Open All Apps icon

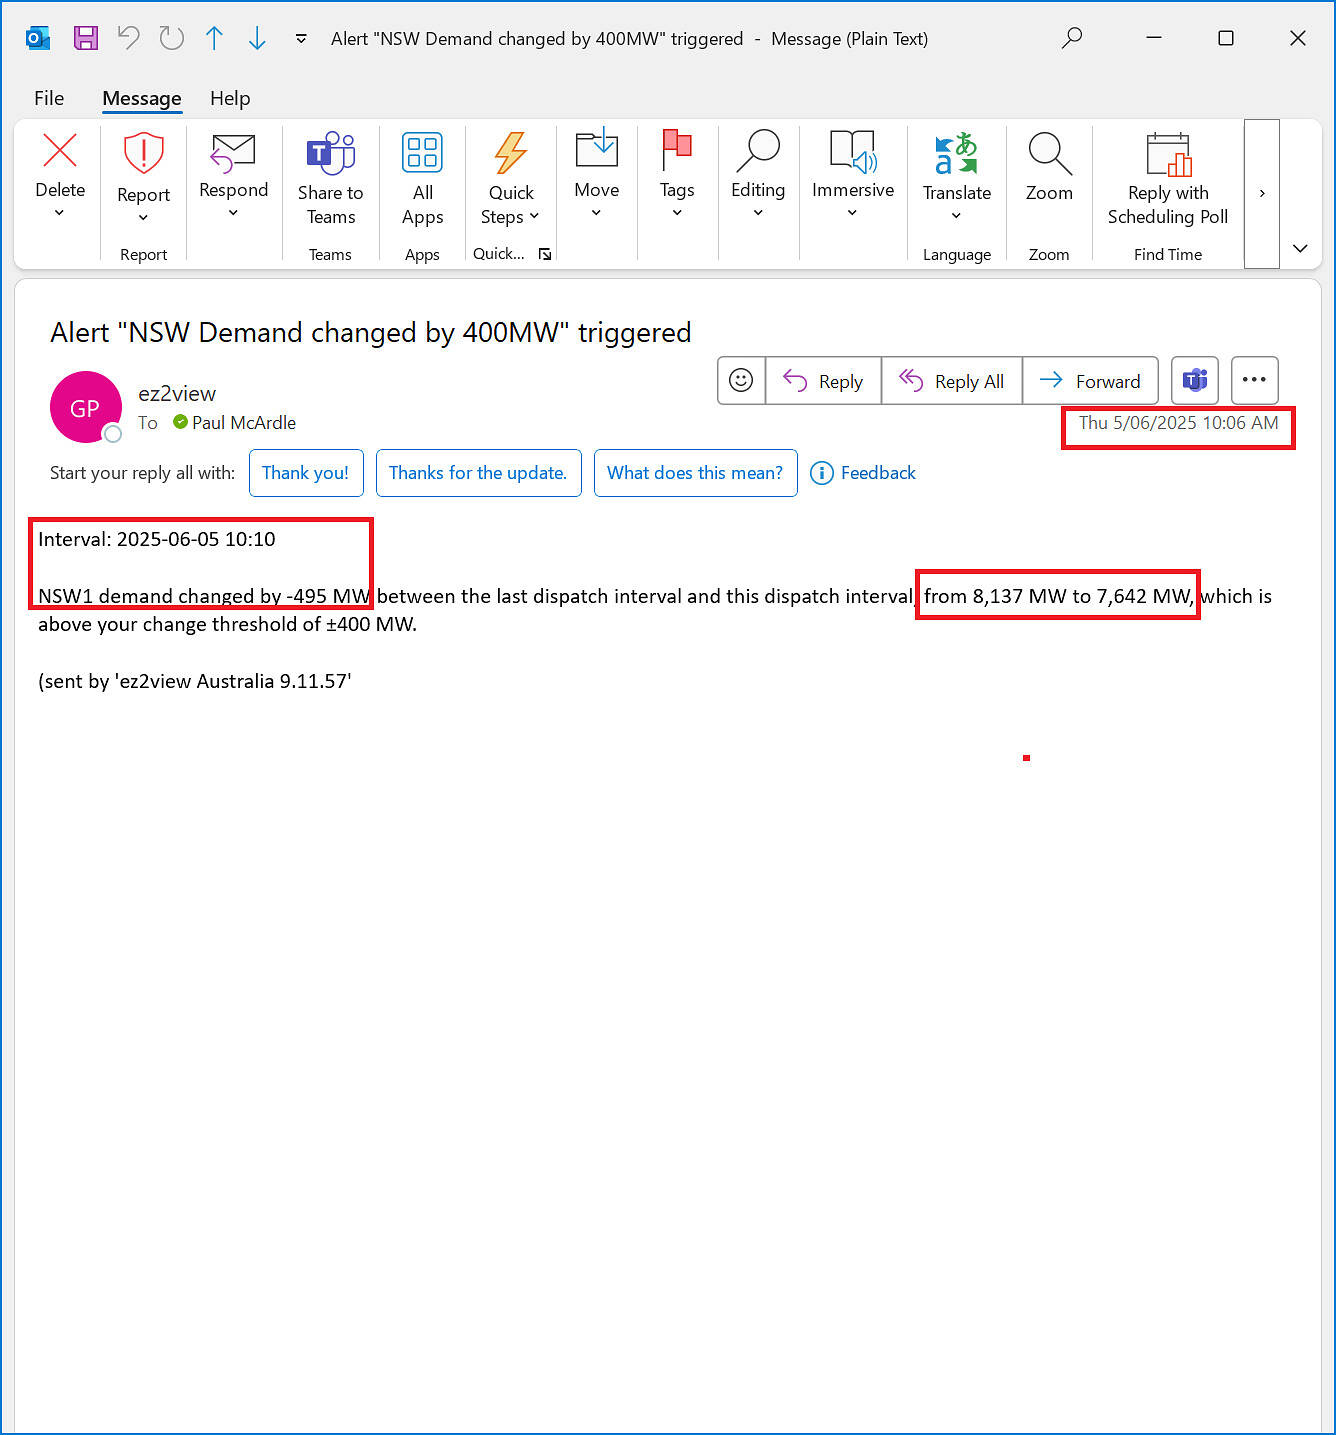422,153
